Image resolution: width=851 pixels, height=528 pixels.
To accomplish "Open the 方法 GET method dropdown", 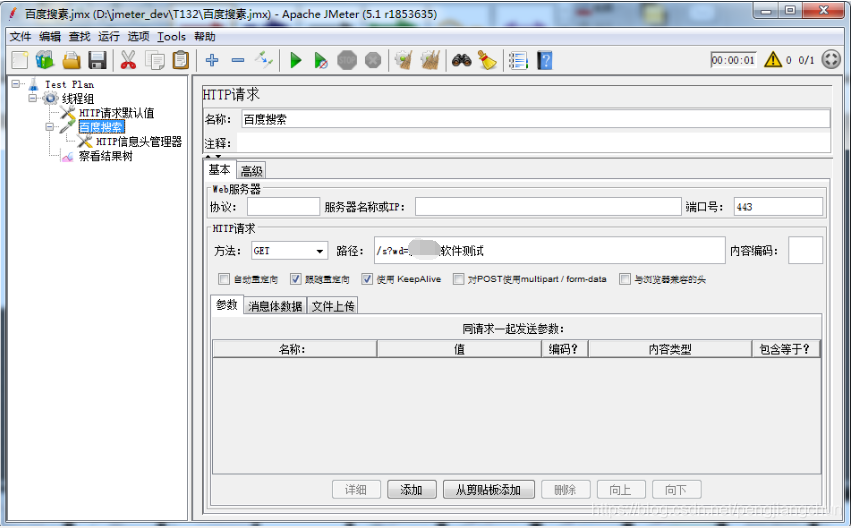I will (x=290, y=251).
